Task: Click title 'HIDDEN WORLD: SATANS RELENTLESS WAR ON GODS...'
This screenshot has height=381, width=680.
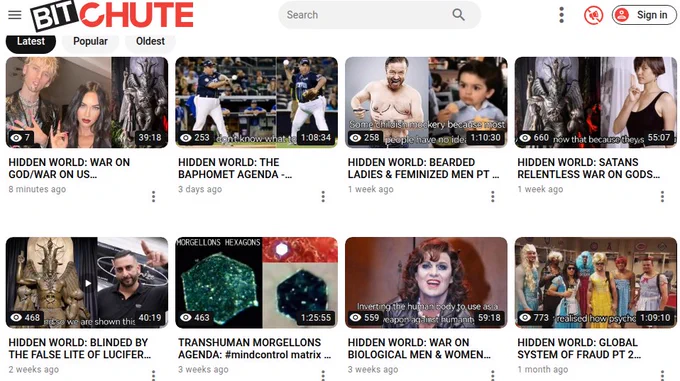Action: click(588, 168)
